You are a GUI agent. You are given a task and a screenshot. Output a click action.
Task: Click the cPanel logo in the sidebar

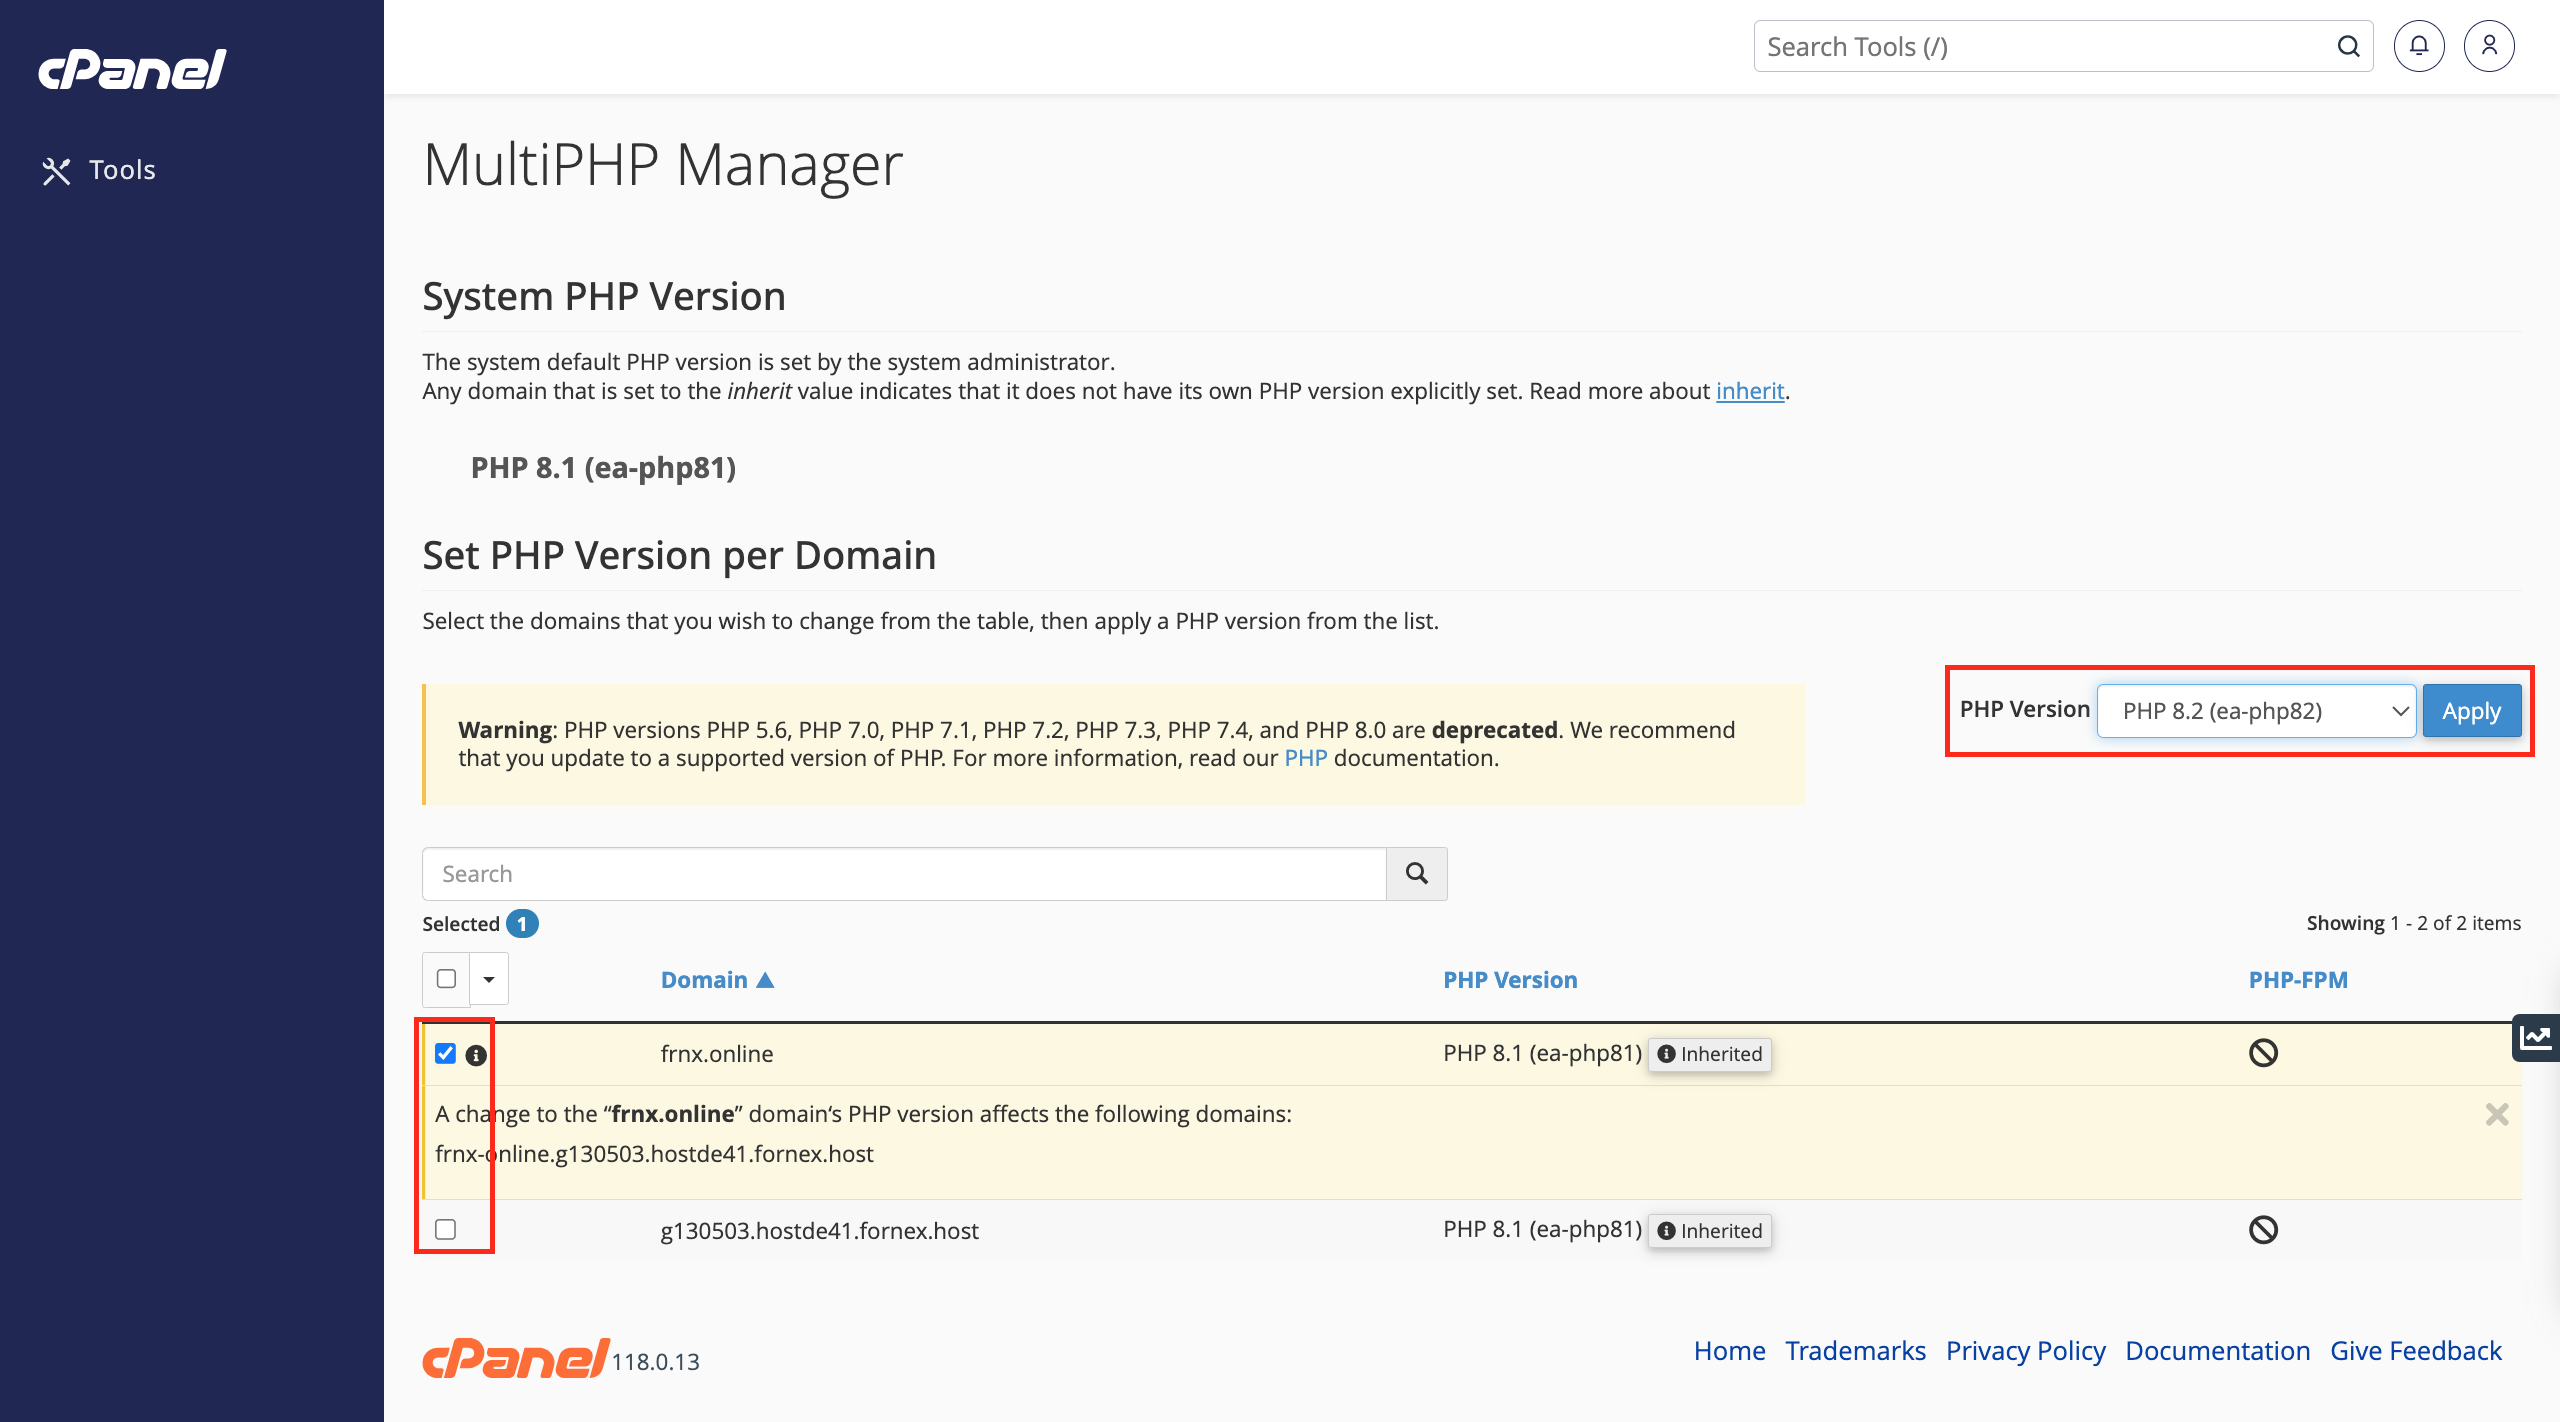click(x=132, y=69)
